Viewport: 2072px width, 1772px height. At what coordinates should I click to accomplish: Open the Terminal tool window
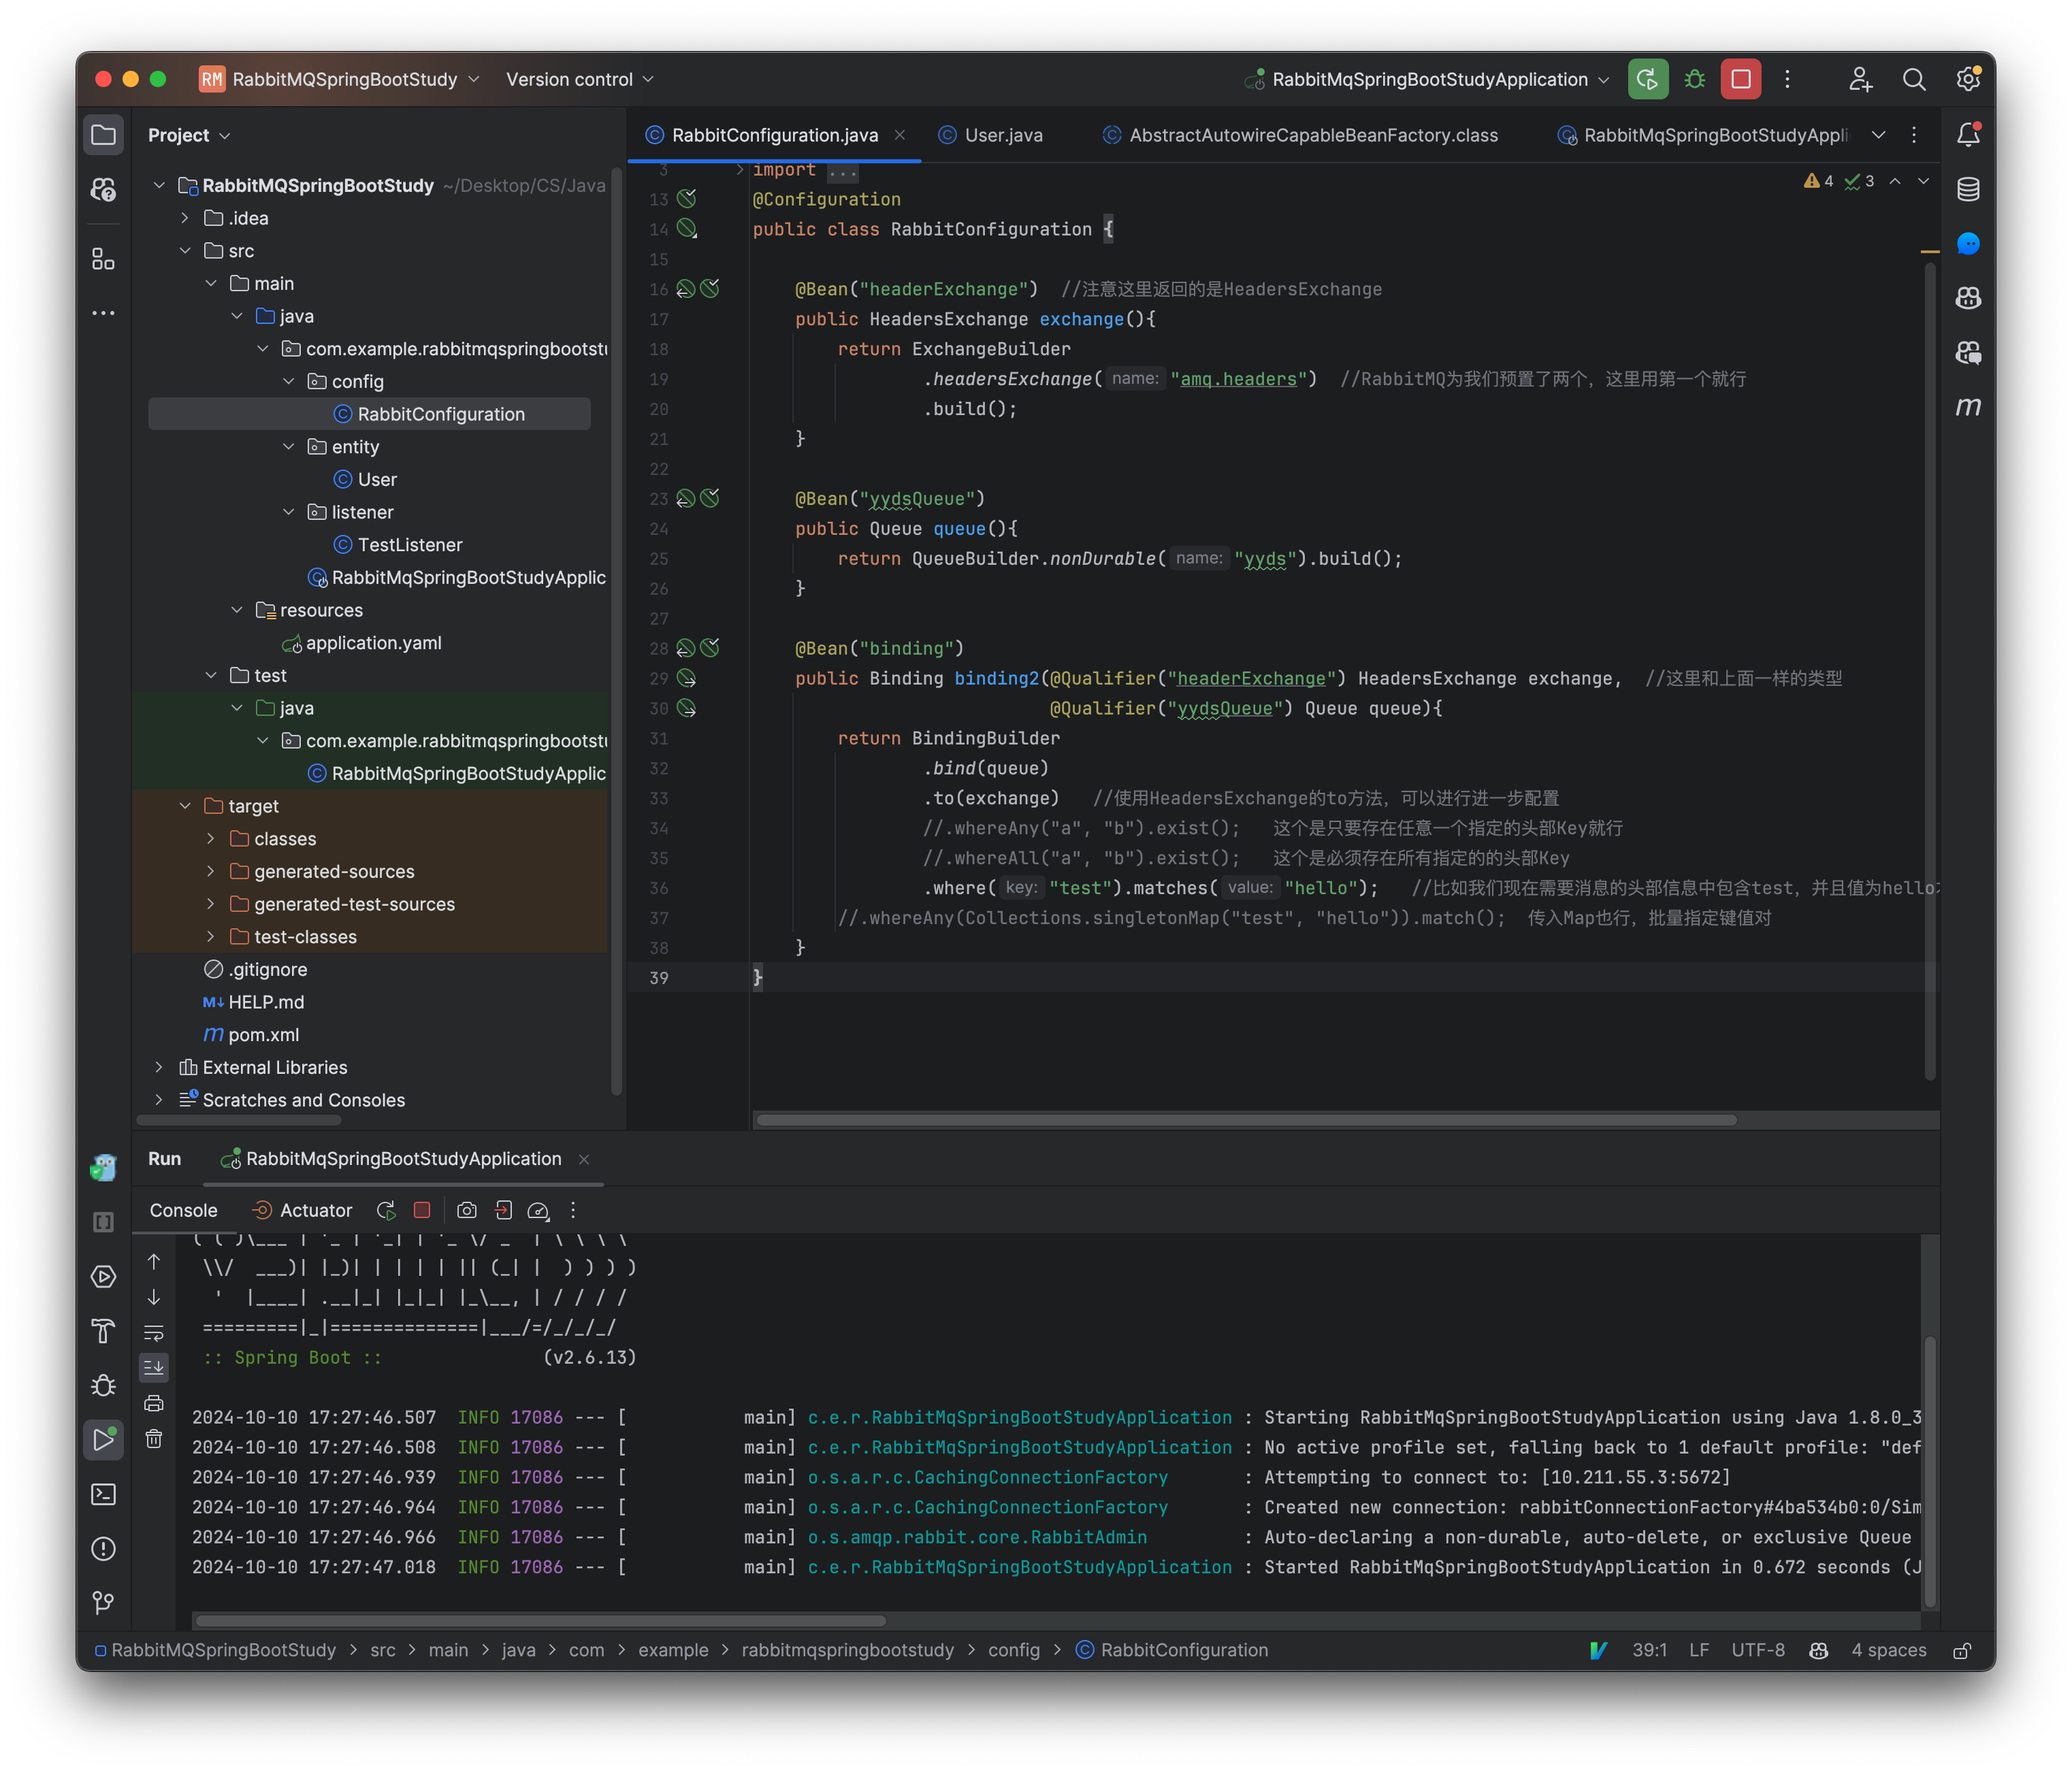[104, 1495]
